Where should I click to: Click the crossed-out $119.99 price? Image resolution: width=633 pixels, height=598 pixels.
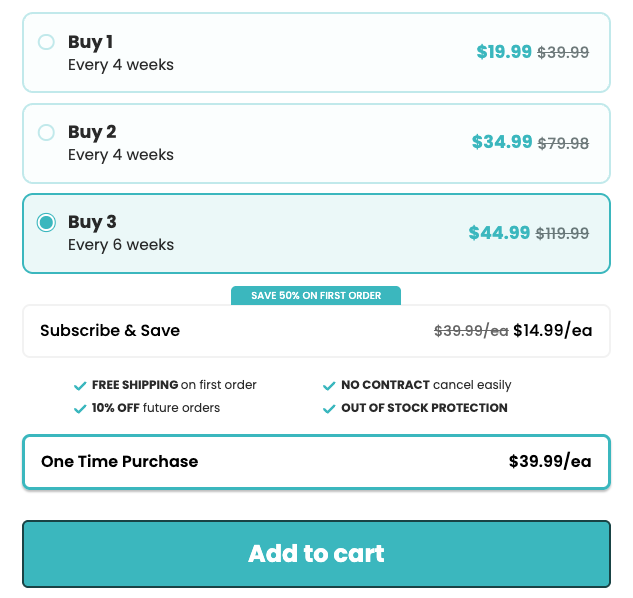(x=562, y=233)
